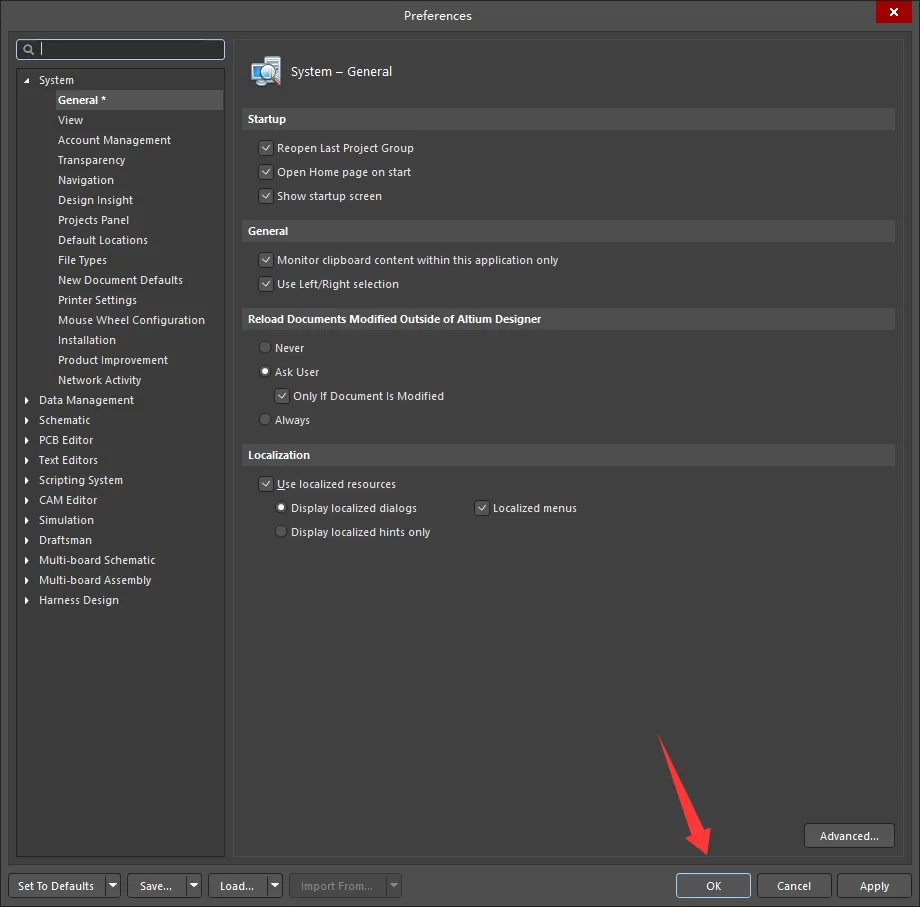
Task: Expand the Text Editors node
Action: [26, 461]
